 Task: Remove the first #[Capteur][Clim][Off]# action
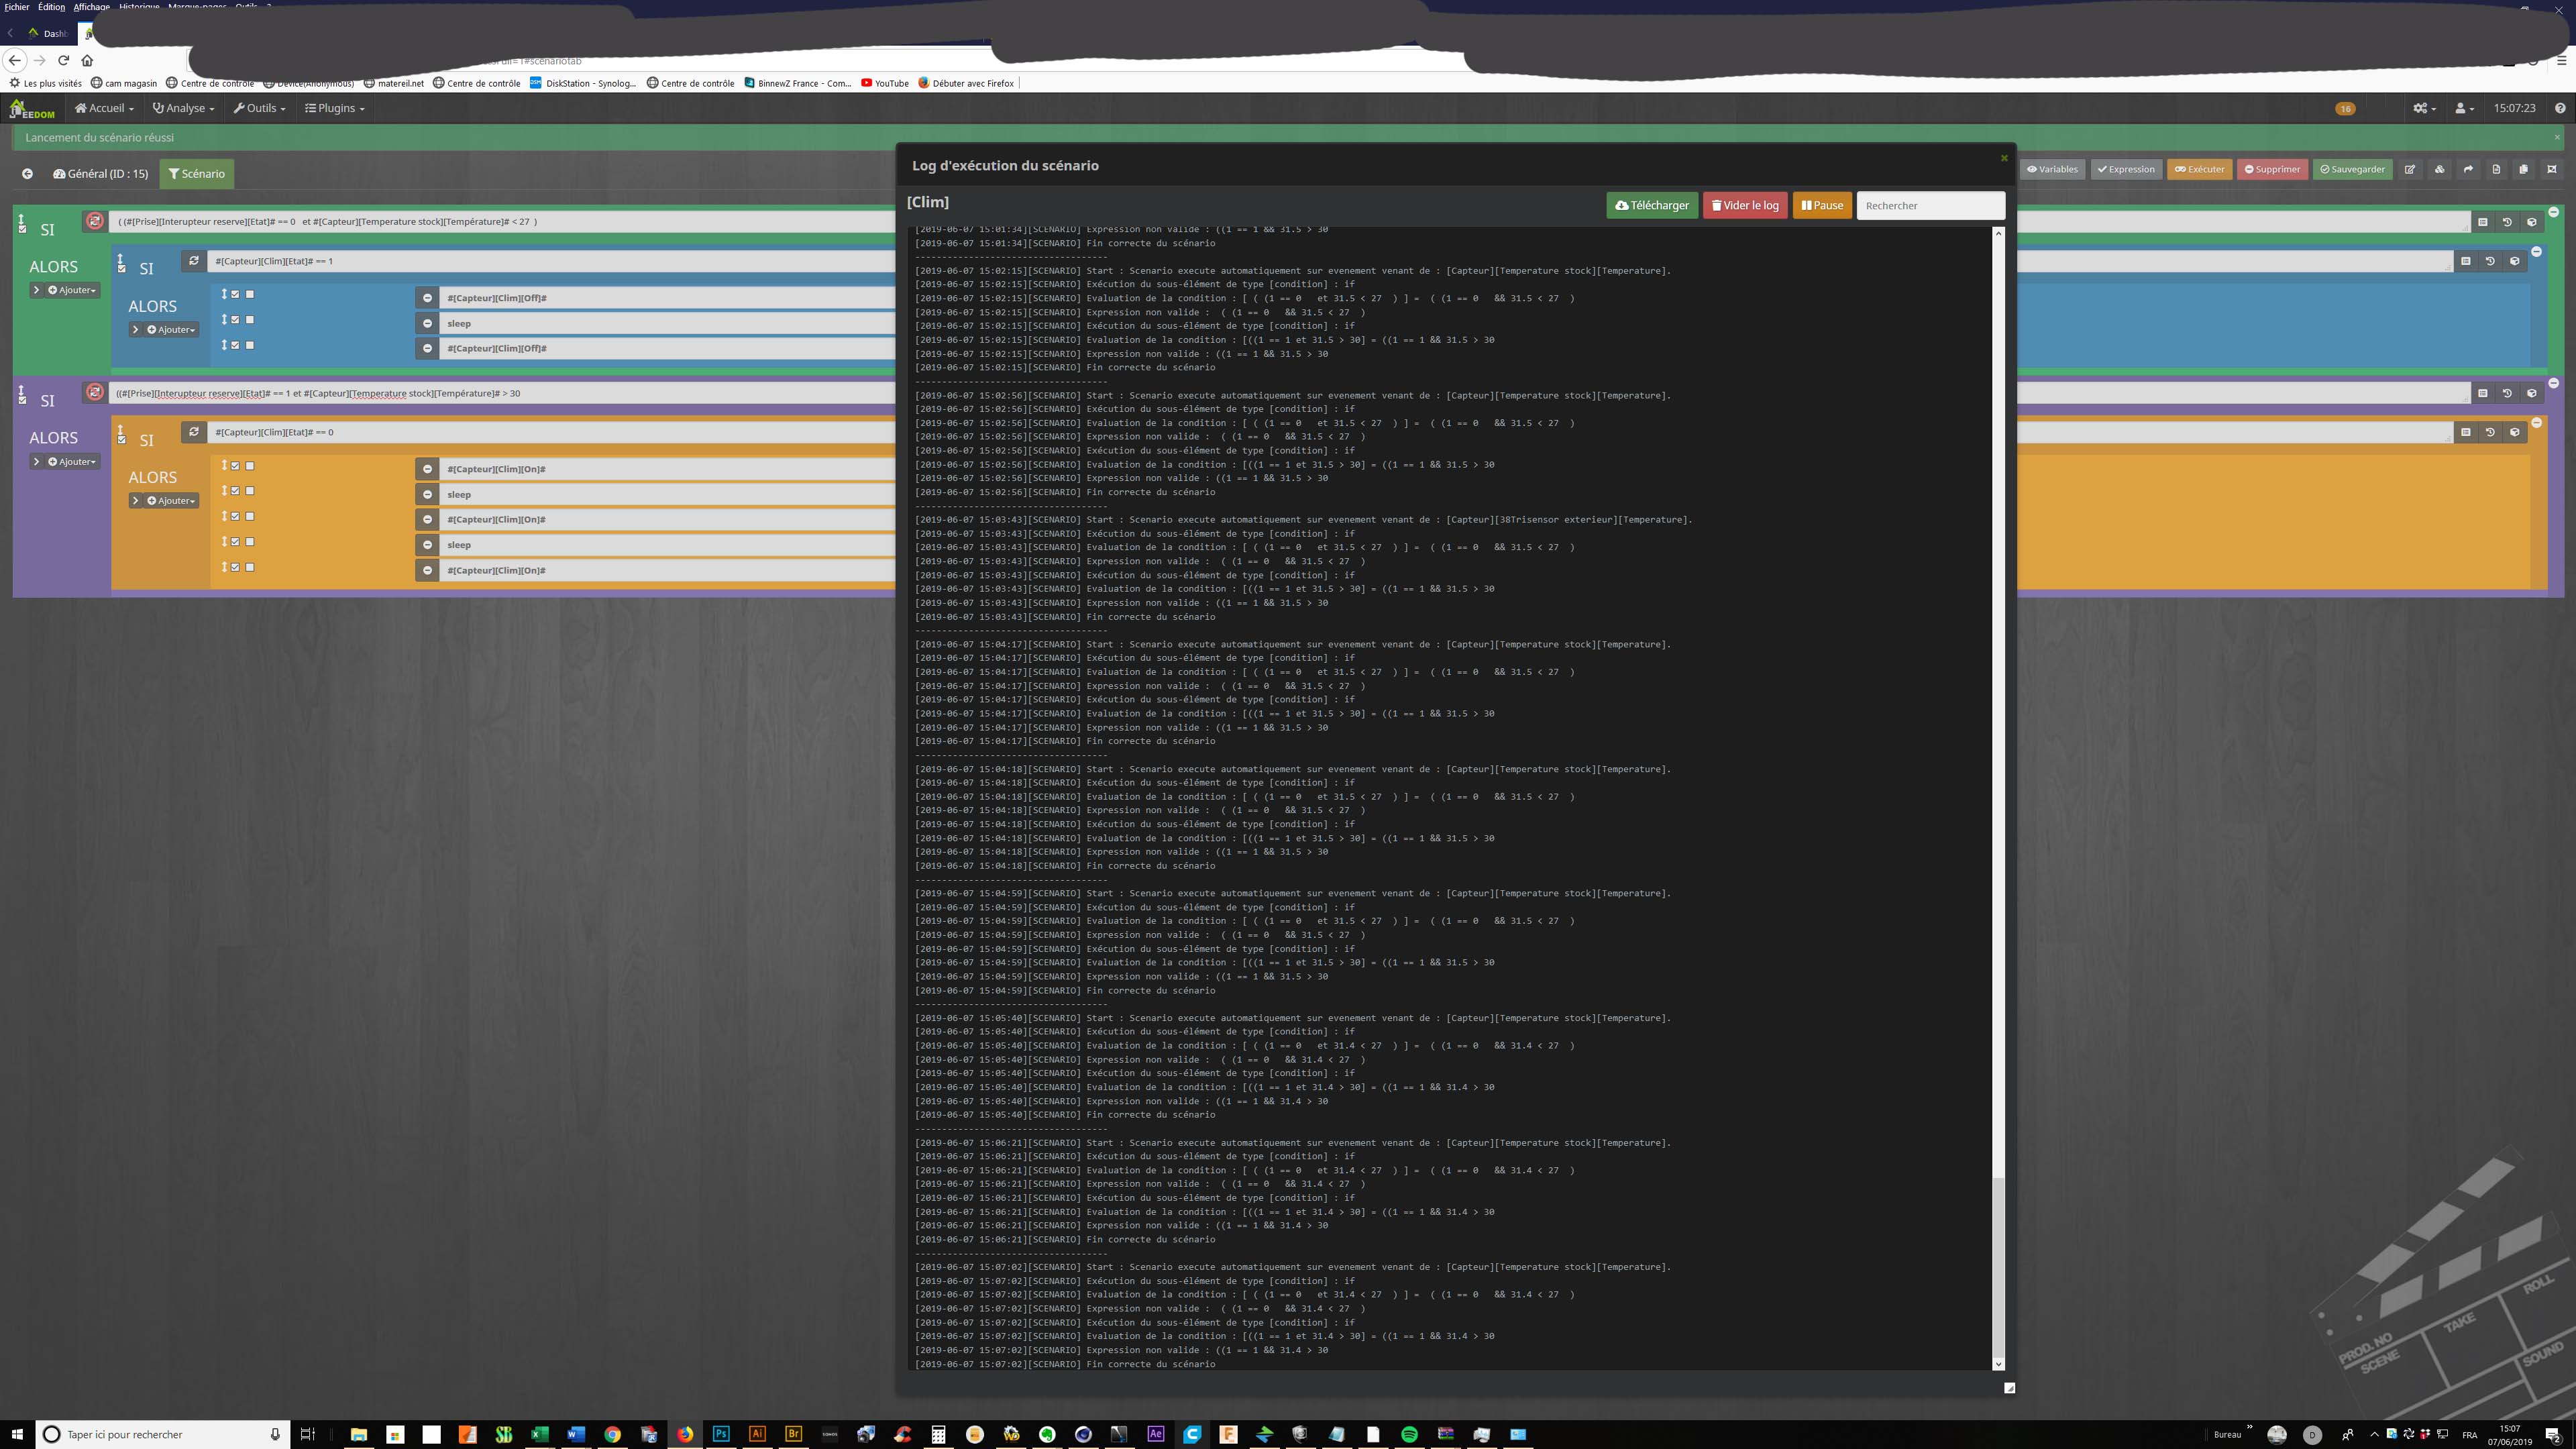pos(427,298)
